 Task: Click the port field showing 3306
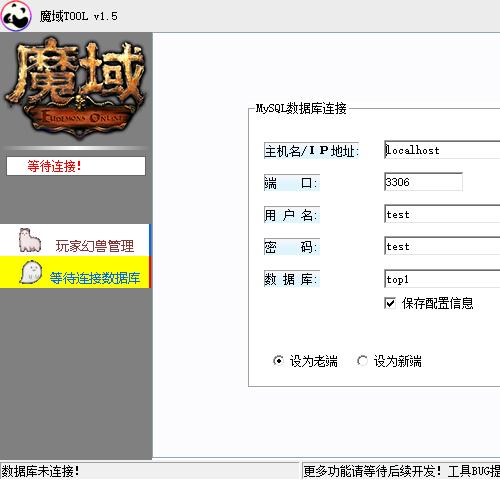click(423, 182)
